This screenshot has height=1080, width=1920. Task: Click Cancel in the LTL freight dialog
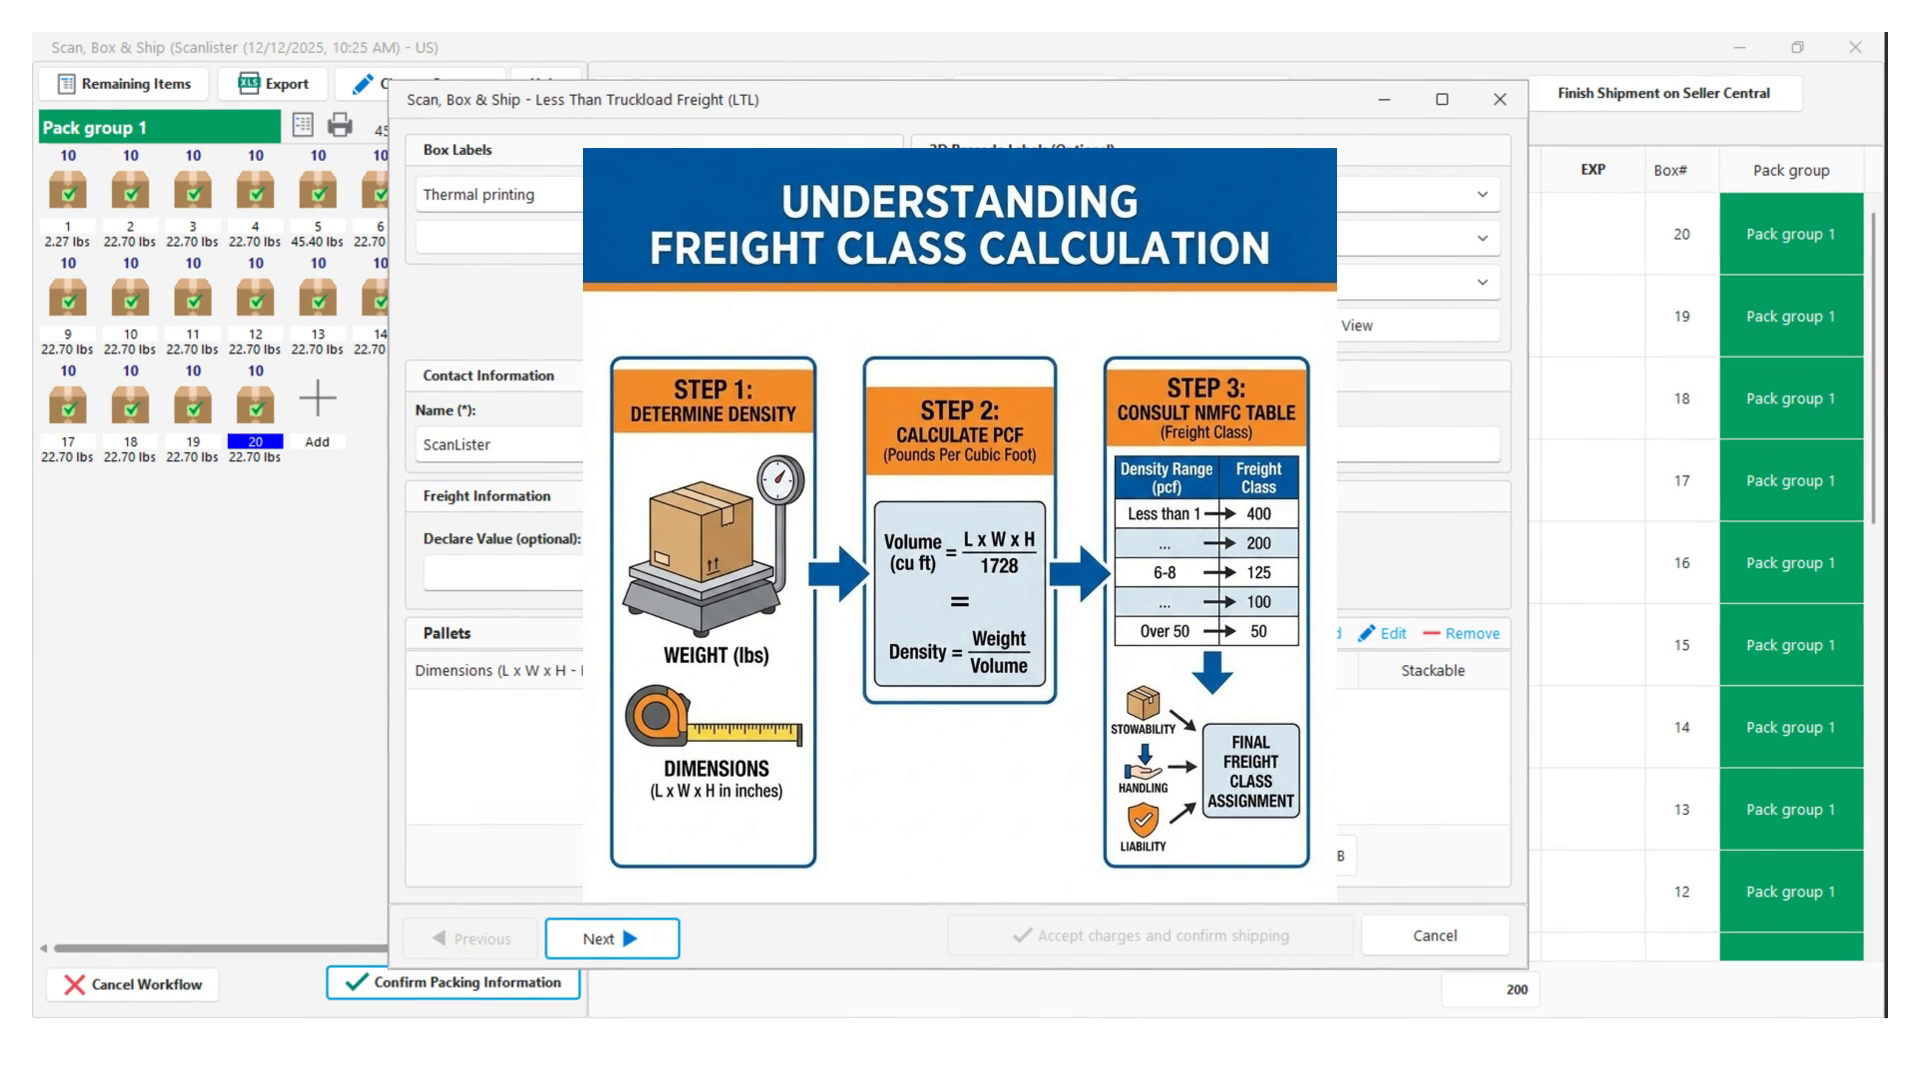(1434, 935)
